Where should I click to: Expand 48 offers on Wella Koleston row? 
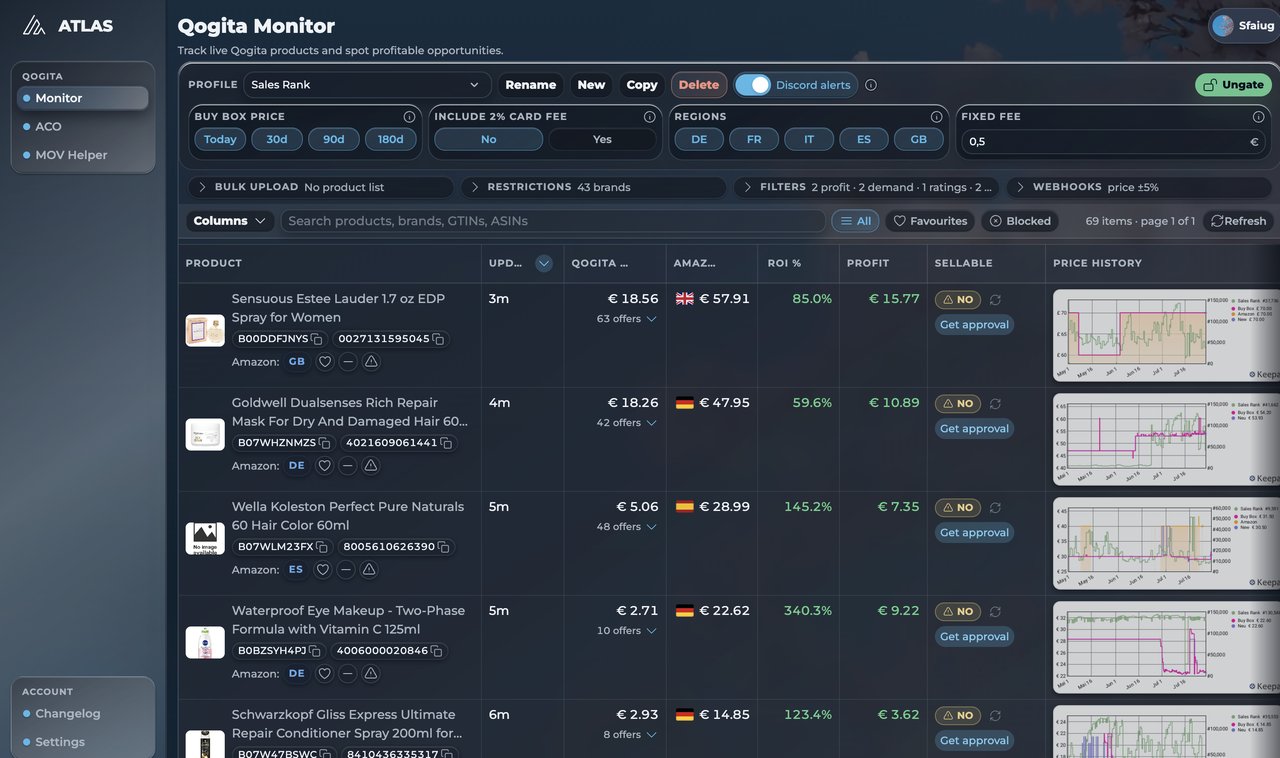click(627, 527)
